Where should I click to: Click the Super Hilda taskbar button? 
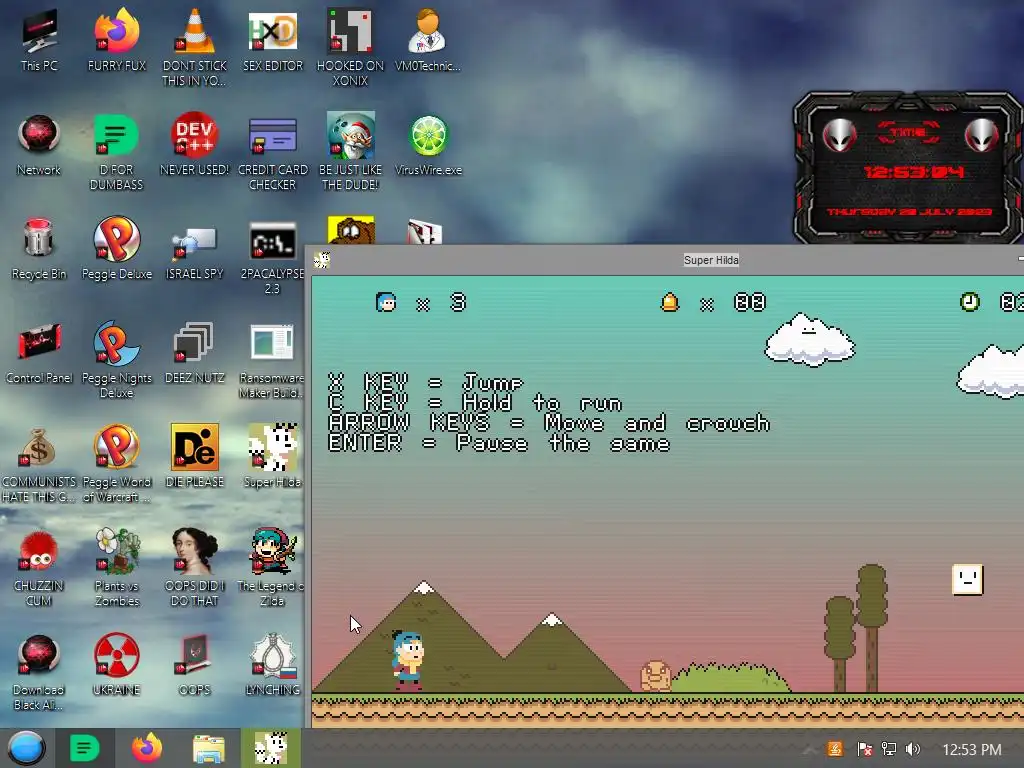tap(270, 748)
